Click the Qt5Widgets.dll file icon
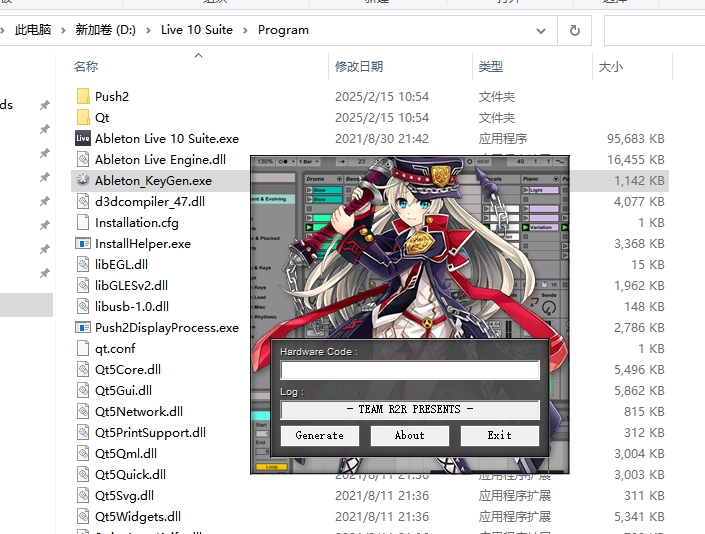Viewport: 705px width, 534px height. point(83,516)
